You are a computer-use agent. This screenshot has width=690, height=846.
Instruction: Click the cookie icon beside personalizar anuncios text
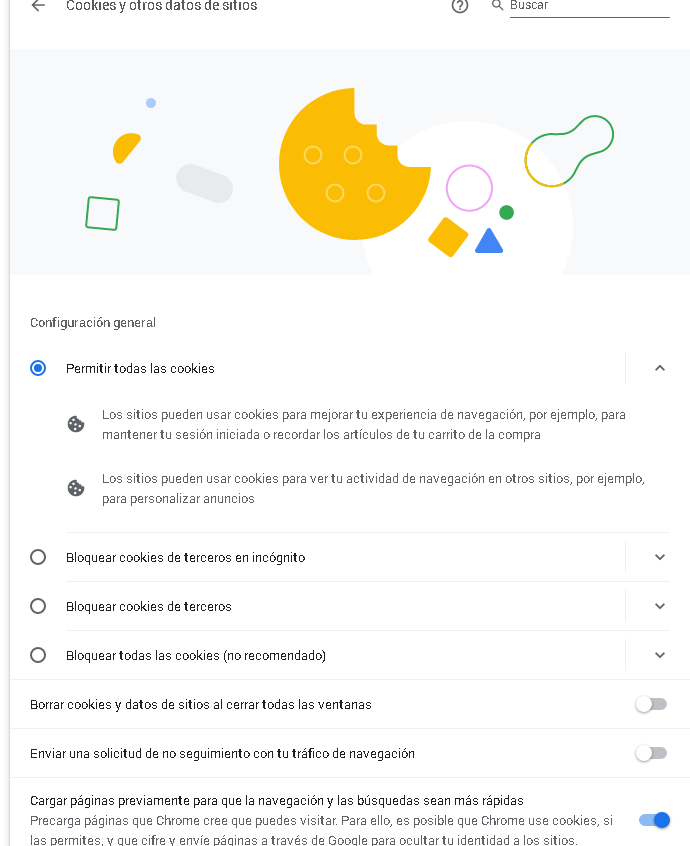[76, 488]
